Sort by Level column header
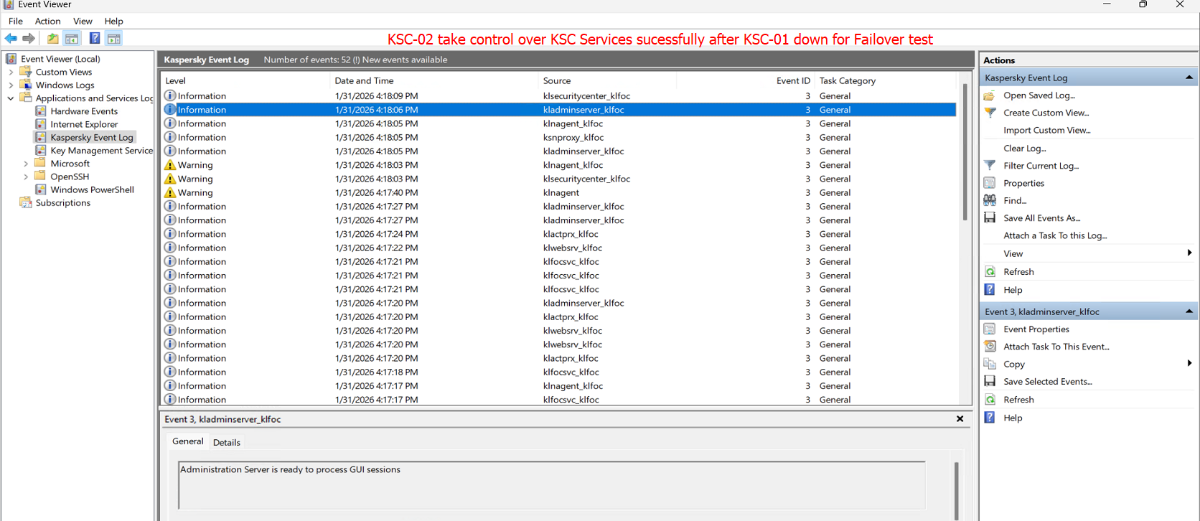 pyautogui.click(x=245, y=81)
